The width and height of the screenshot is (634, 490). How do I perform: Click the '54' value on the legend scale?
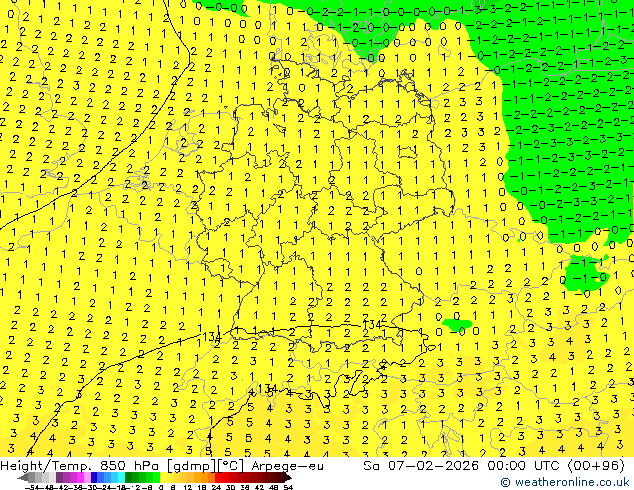click(288, 487)
